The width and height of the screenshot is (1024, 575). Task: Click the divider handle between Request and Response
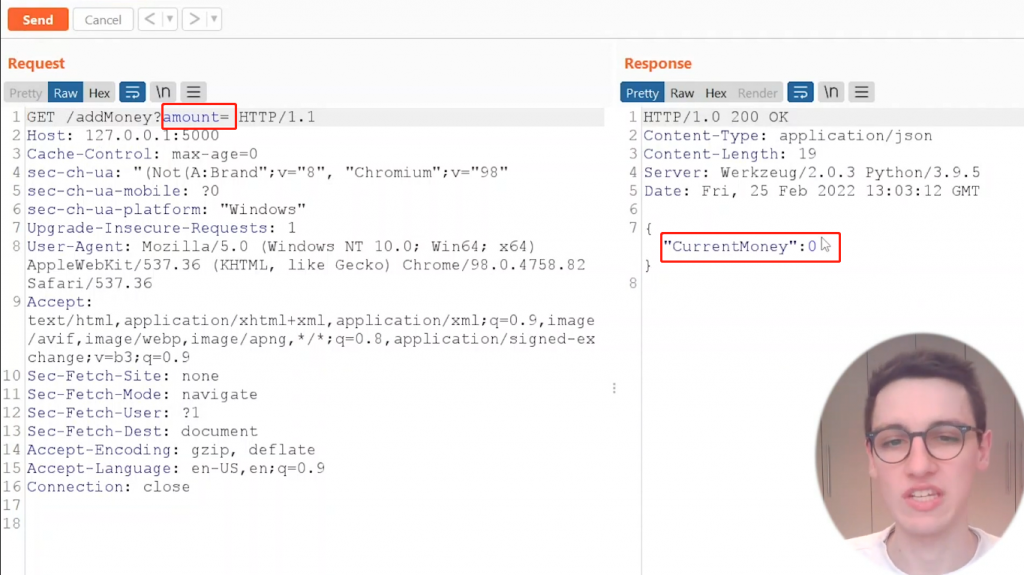pyautogui.click(x=614, y=388)
